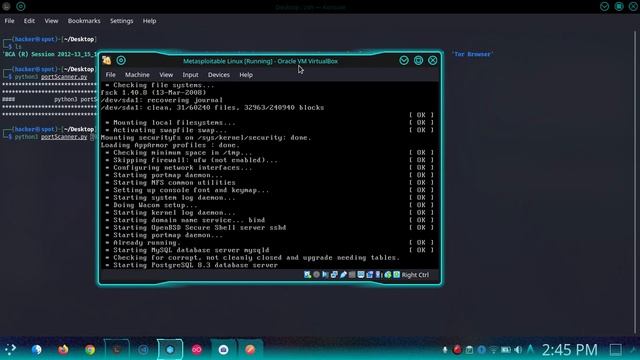The width and height of the screenshot is (640, 360).
Task: Open the File menu in Konsole
Action: tap(9, 21)
